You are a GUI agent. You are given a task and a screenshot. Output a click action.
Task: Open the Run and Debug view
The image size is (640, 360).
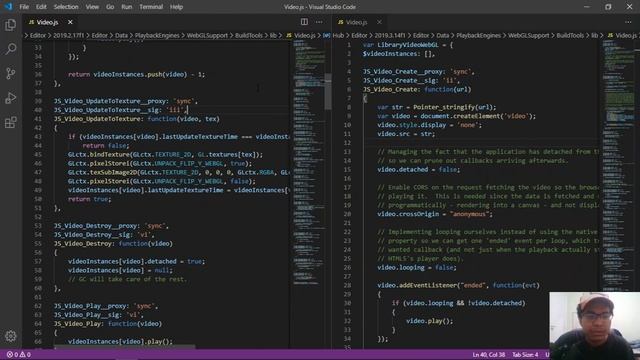11,98
